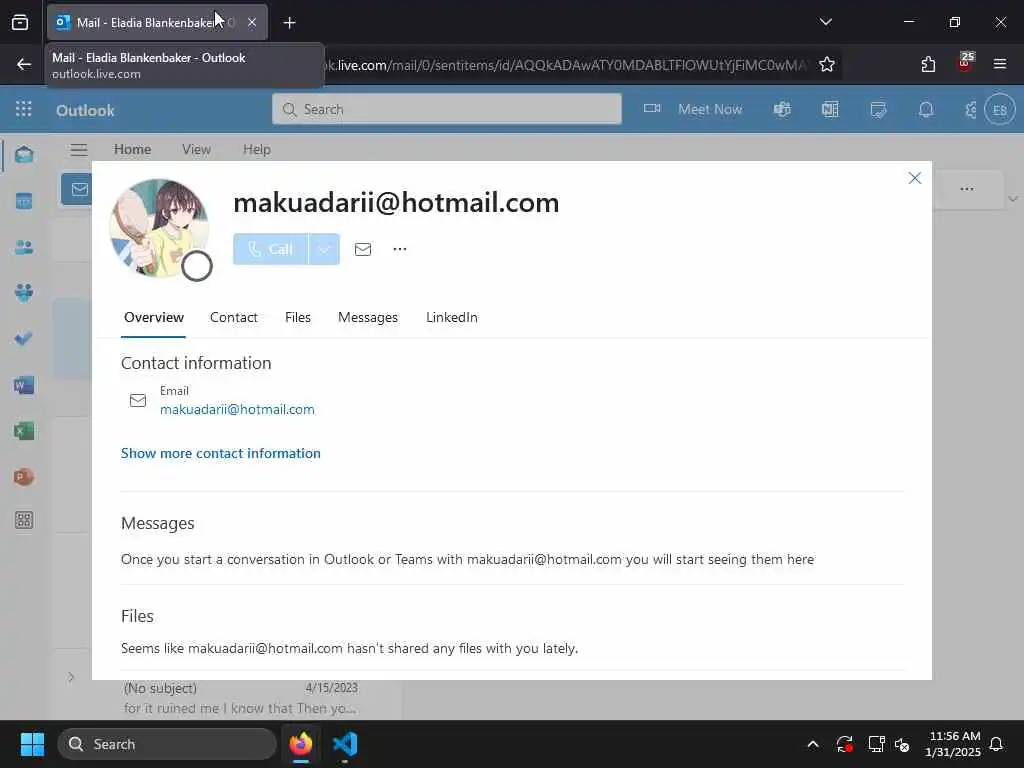The image size is (1024, 768).
Task: Click the muted volume tray icon
Action: pos(902,744)
